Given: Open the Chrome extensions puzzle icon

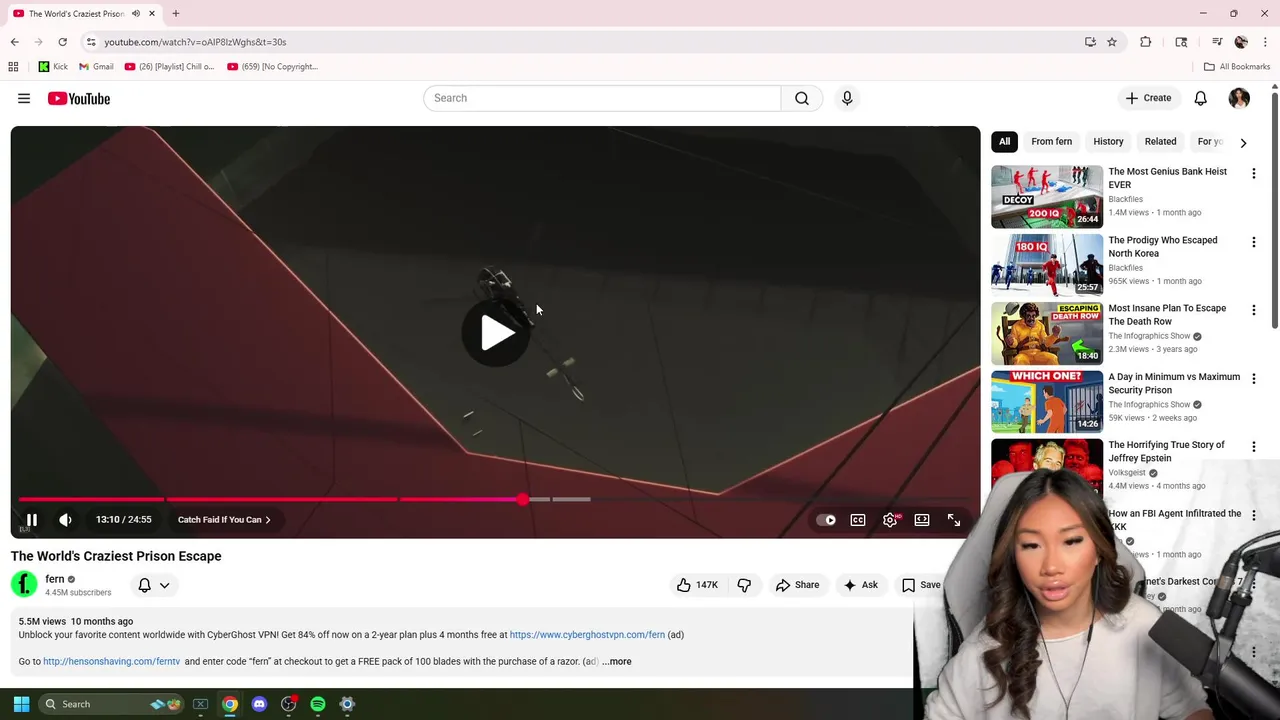Looking at the screenshot, I should tap(1146, 42).
